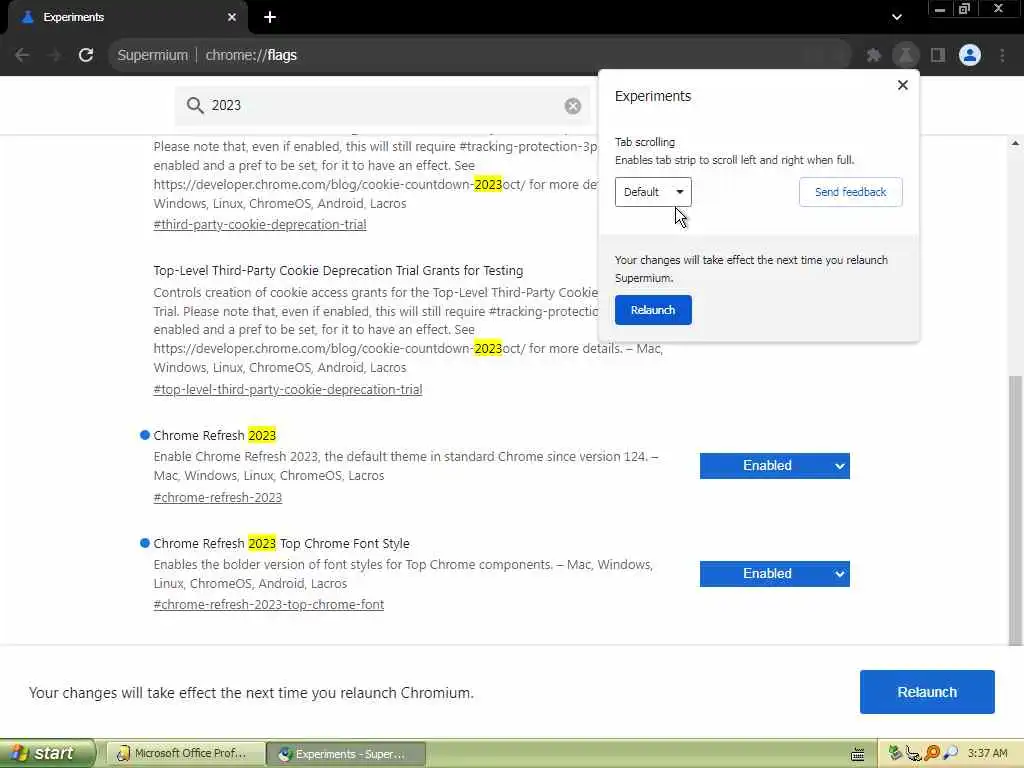Viewport: 1024px width, 768px height.
Task: Close the Experiments tab
Action: tap(232, 17)
